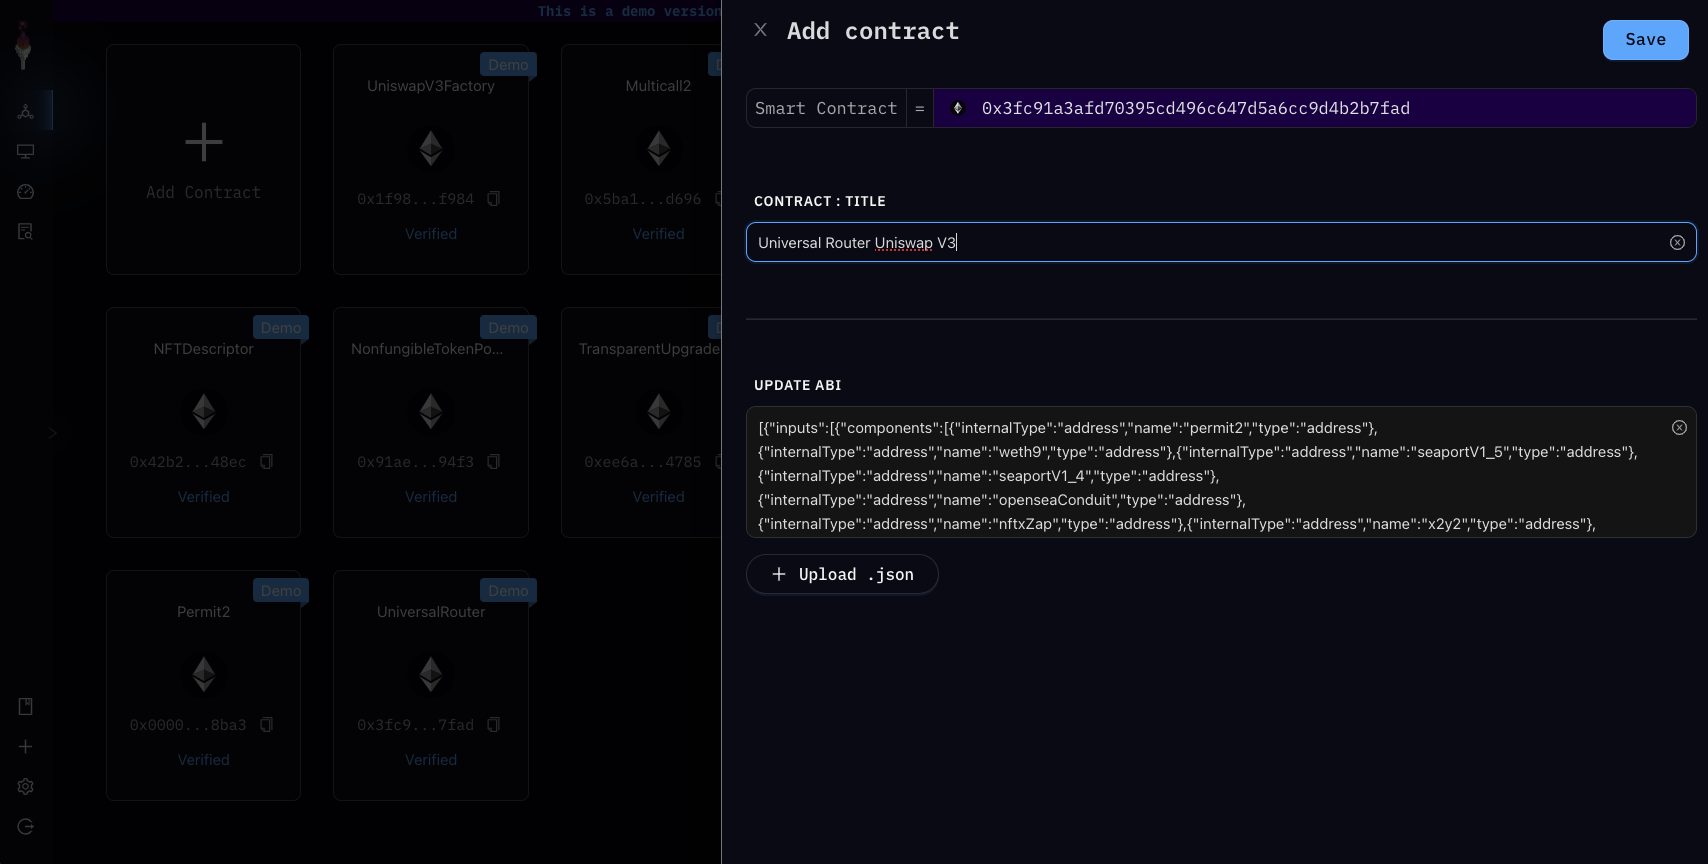This screenshot has width=1708, height=864.
Task: Click the Demo badge on Permit2
Action: tap(281, 591)
